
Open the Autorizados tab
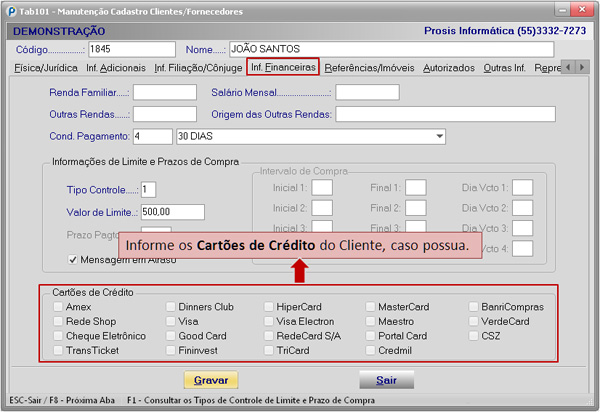(449, 68)
